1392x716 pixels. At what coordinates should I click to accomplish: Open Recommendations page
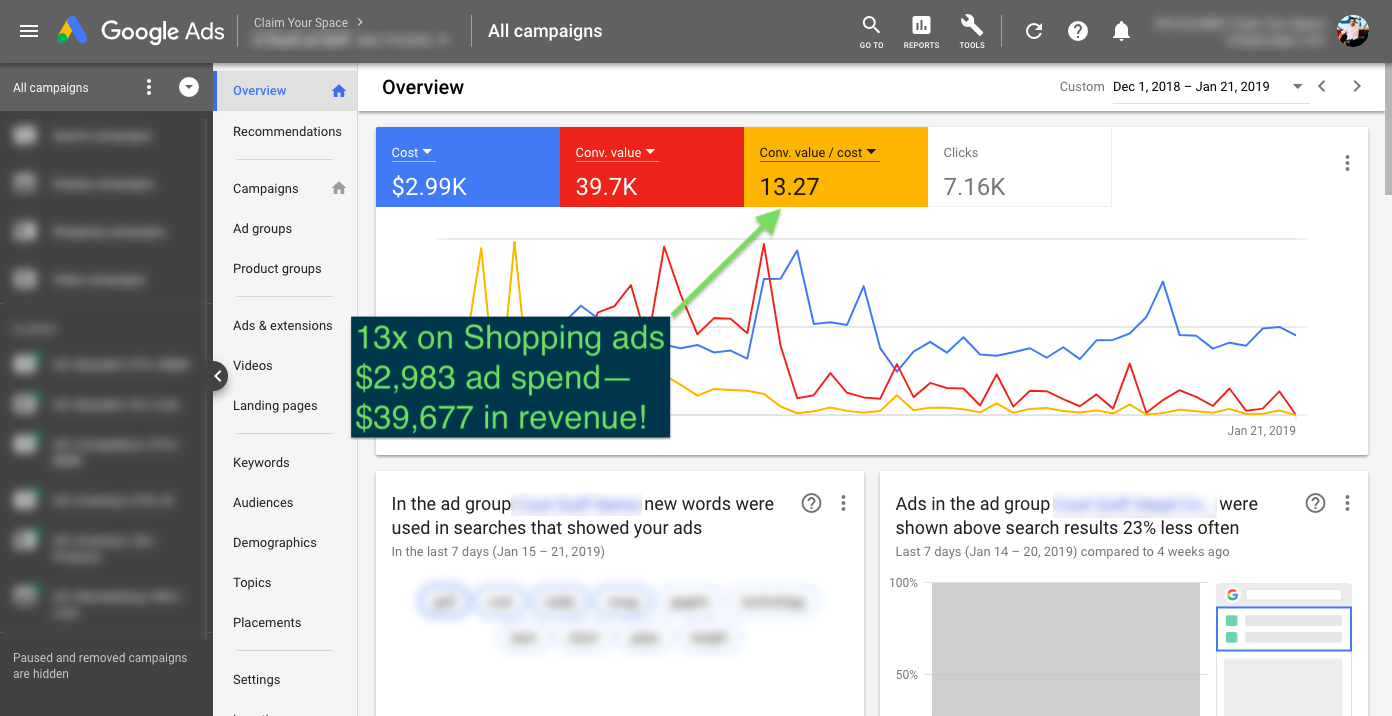coord(287,131)
